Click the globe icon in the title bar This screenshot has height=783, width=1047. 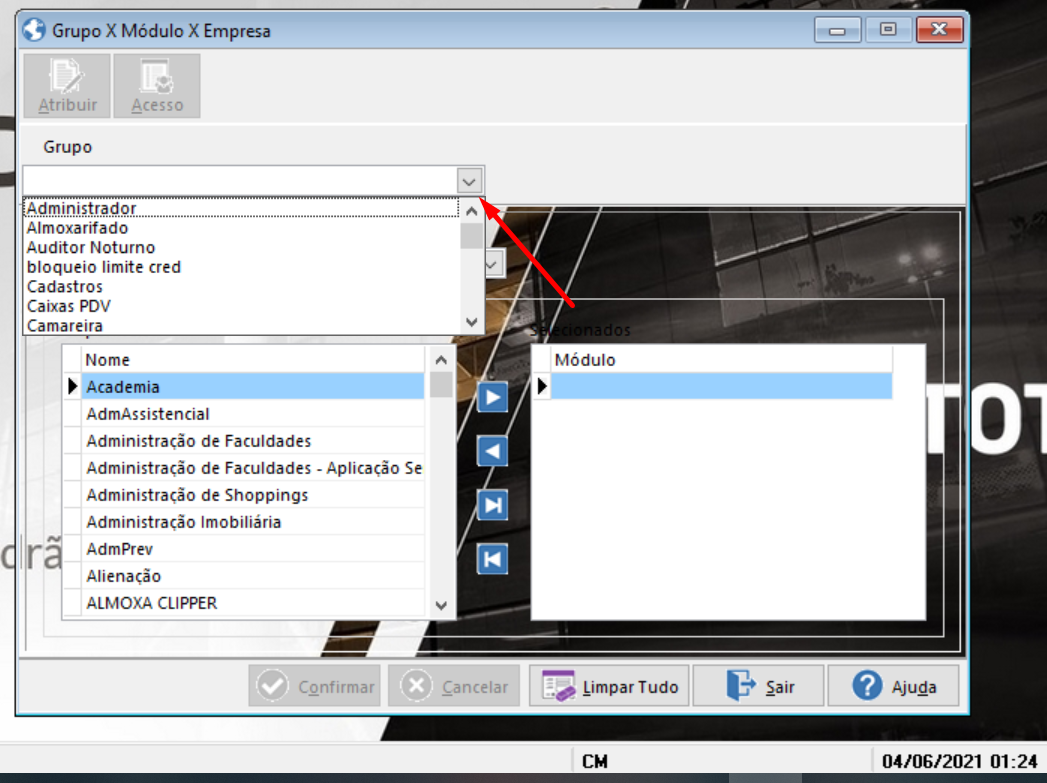tap(33, 30)
